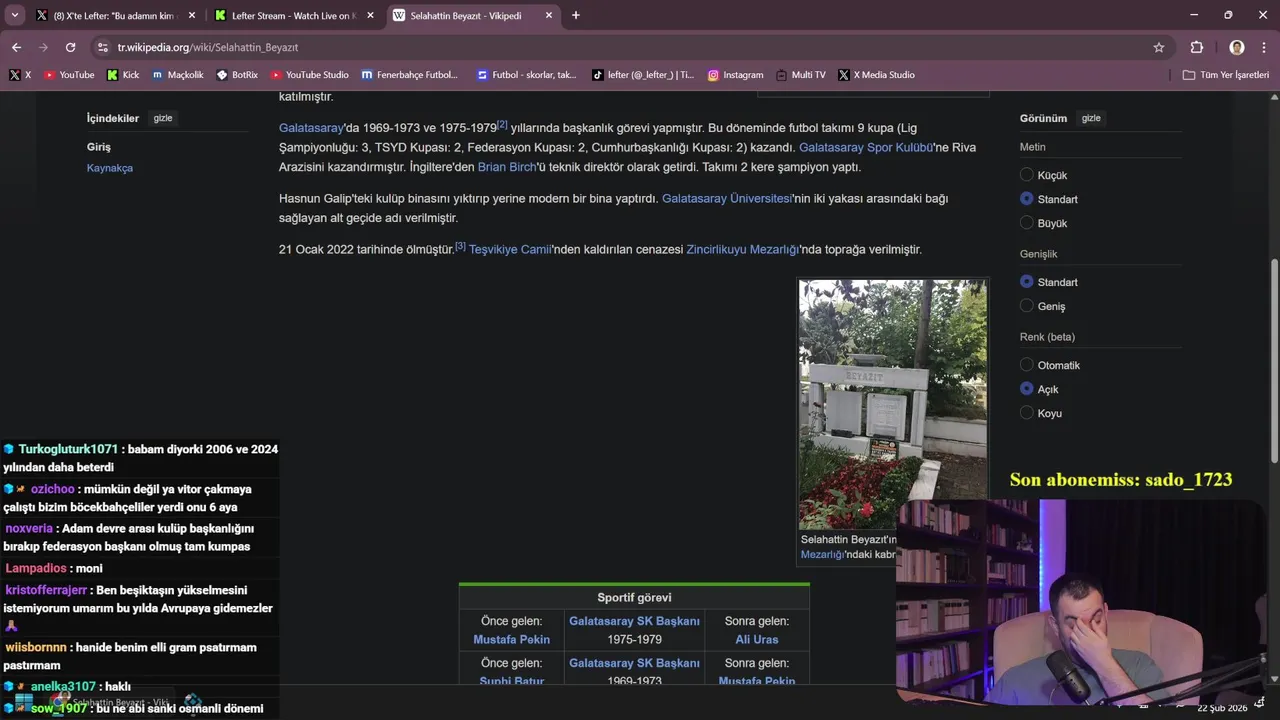Open footnote reference [2]
The height and width of the screenshot is (720, 1280).
click(502, 125)
